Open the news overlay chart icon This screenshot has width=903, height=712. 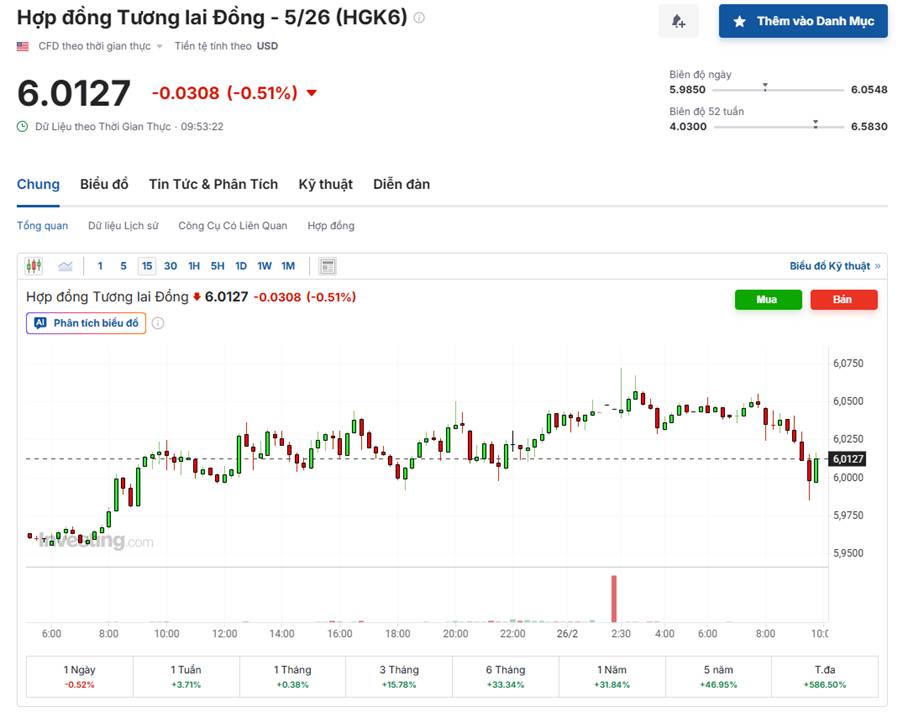[328, 266]
